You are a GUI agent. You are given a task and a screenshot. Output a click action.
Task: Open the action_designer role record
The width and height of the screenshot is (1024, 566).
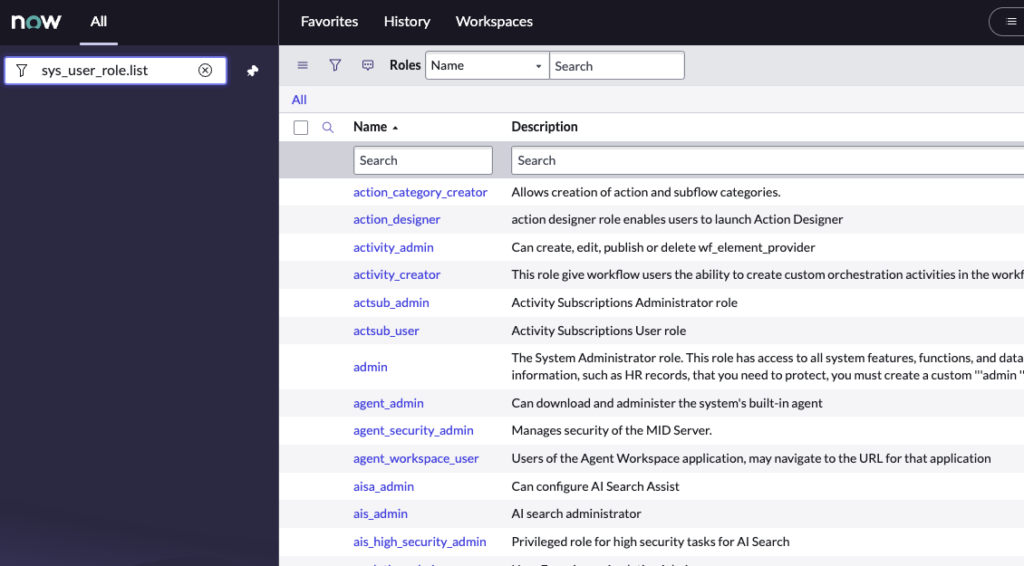396,219
